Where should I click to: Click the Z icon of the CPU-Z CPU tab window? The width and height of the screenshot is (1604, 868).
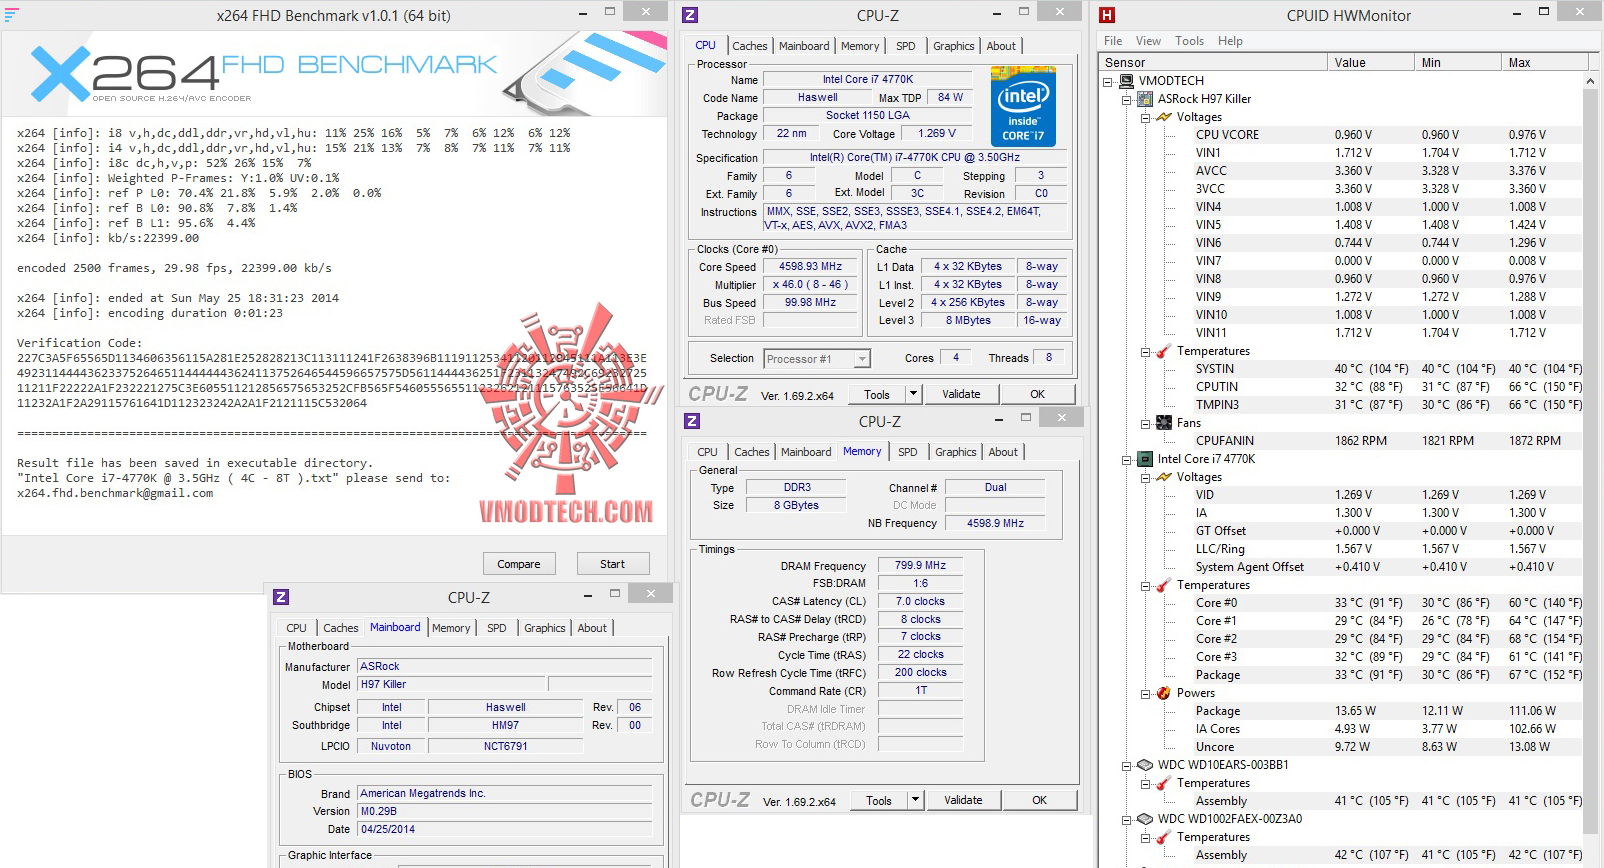(x=690, y=15)
